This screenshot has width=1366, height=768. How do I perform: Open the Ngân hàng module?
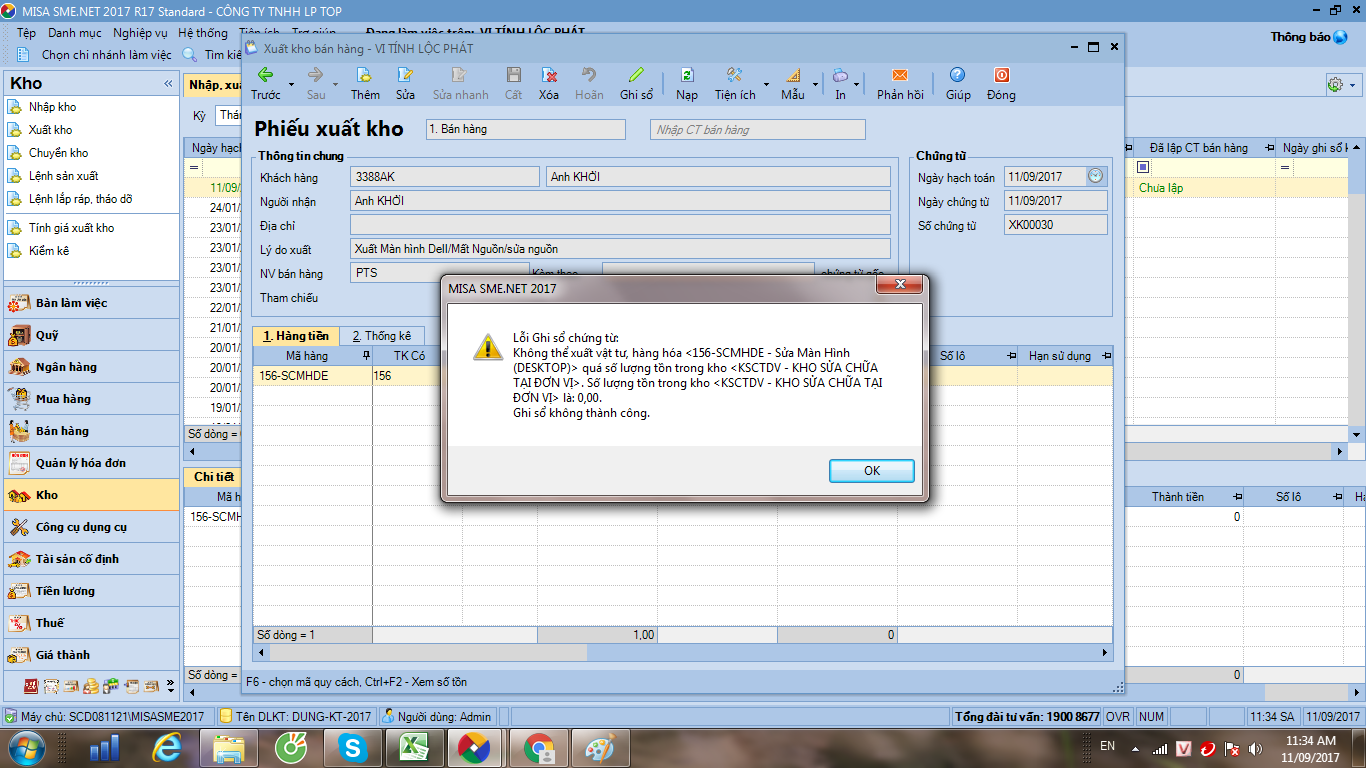coord(92,367)
